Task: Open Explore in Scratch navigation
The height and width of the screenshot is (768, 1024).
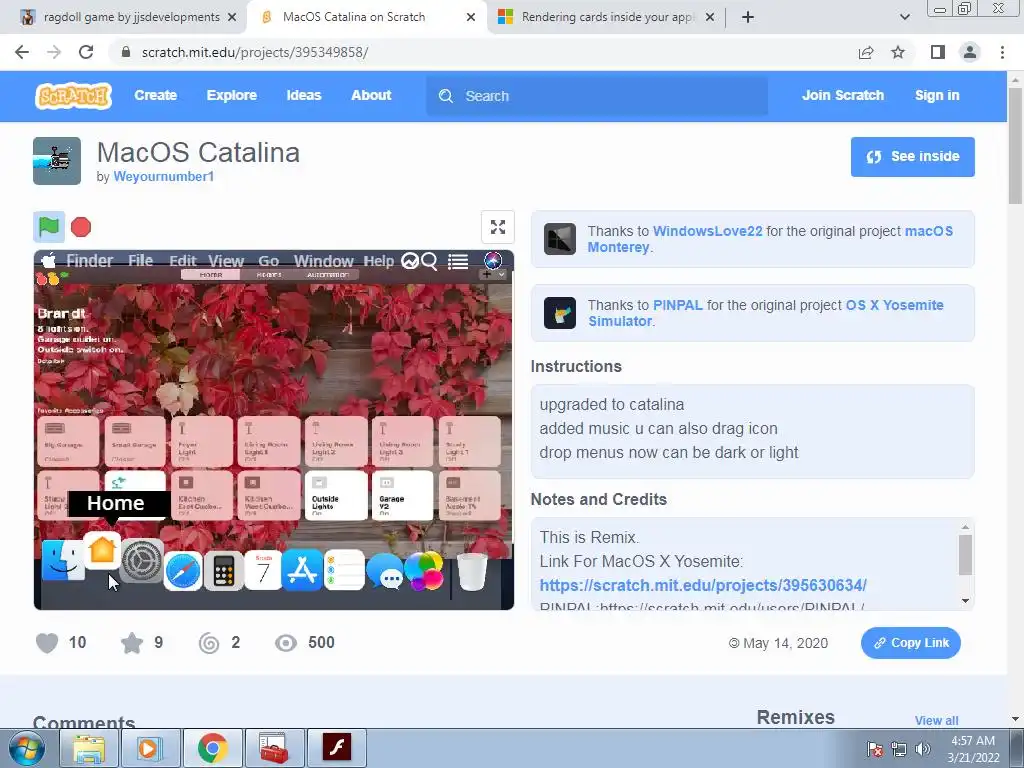Action: 232,95
